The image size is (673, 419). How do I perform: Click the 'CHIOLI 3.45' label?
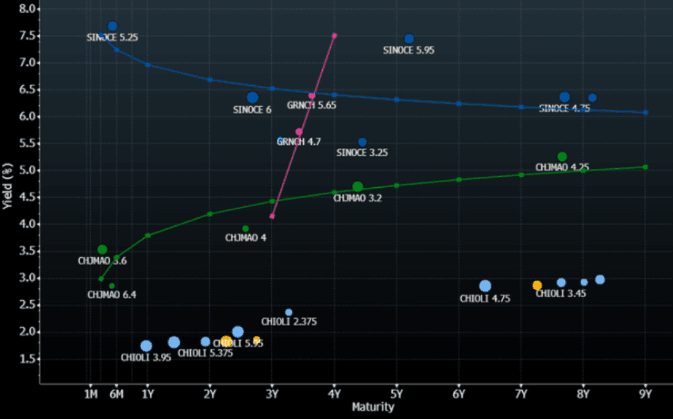[x=561, y=294]
